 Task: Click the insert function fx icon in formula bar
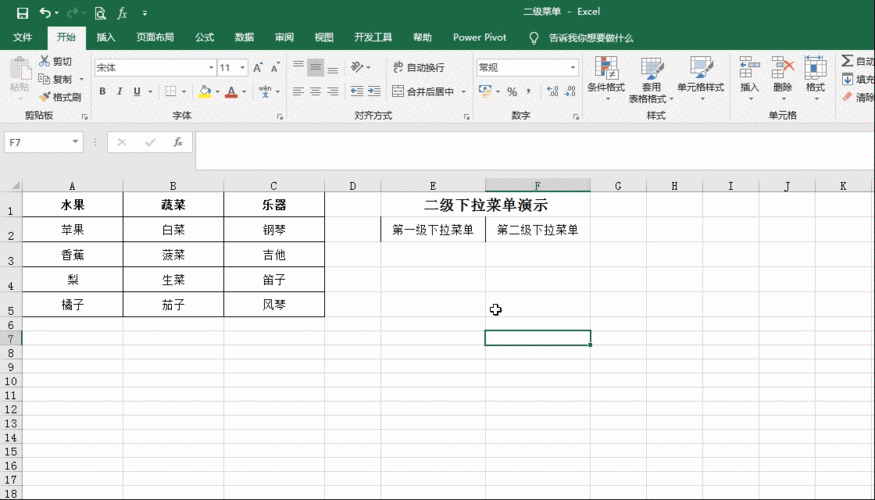click(x=178, y=143)
